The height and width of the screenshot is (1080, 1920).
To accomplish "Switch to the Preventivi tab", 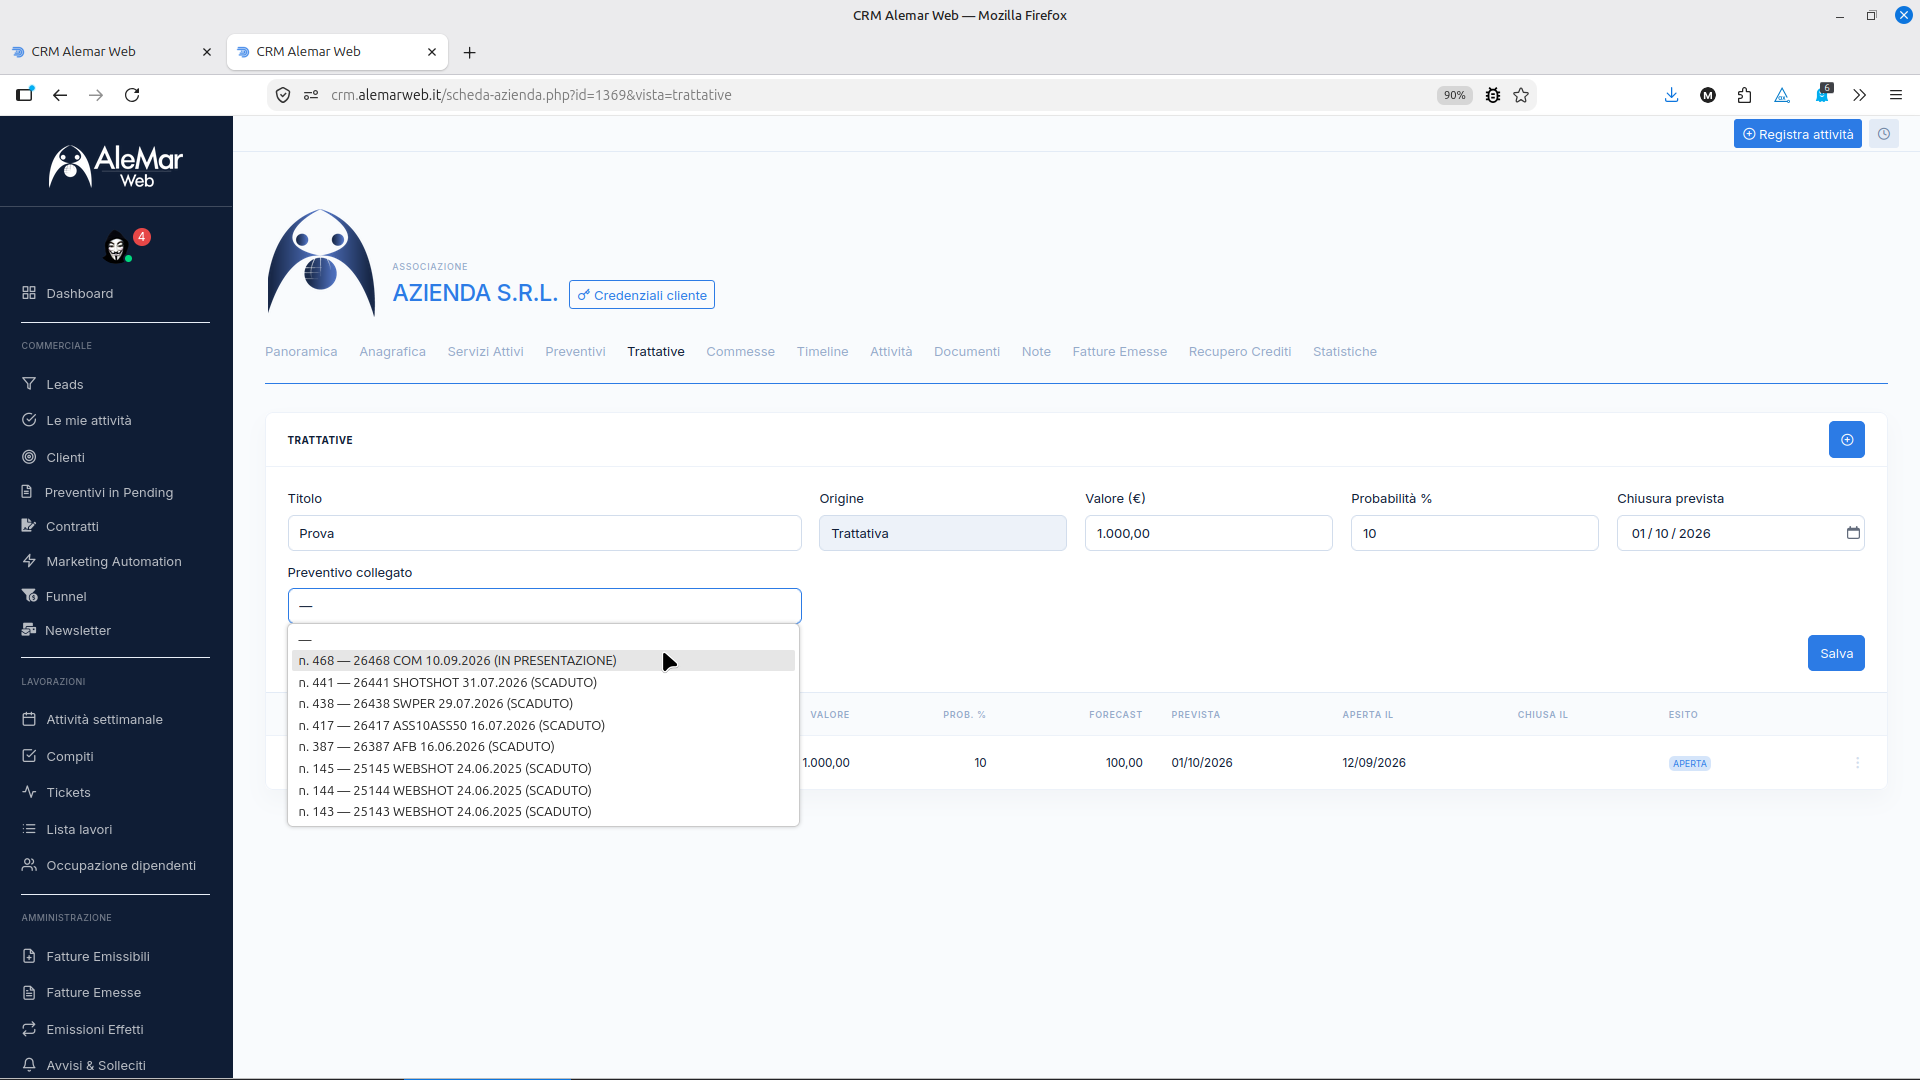I will pos(575,352).
